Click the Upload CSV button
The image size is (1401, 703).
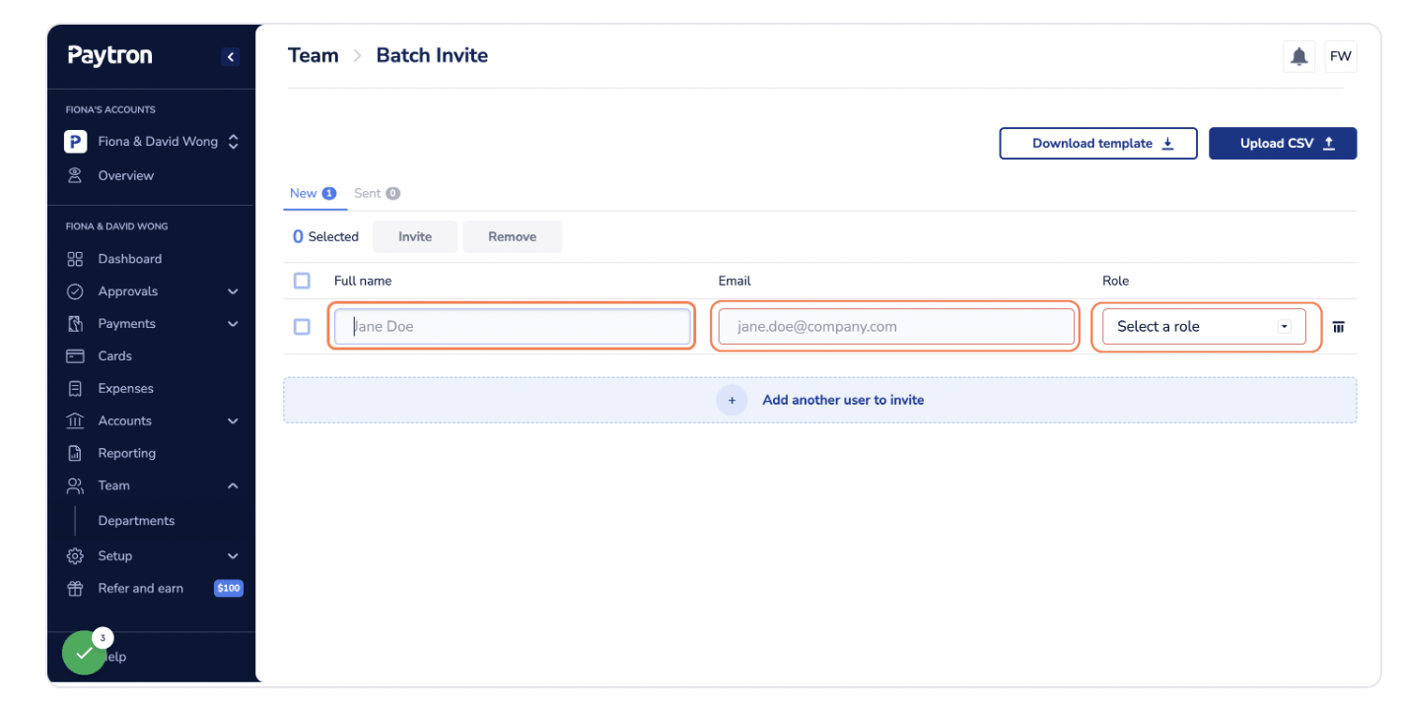pos(1282,143)
